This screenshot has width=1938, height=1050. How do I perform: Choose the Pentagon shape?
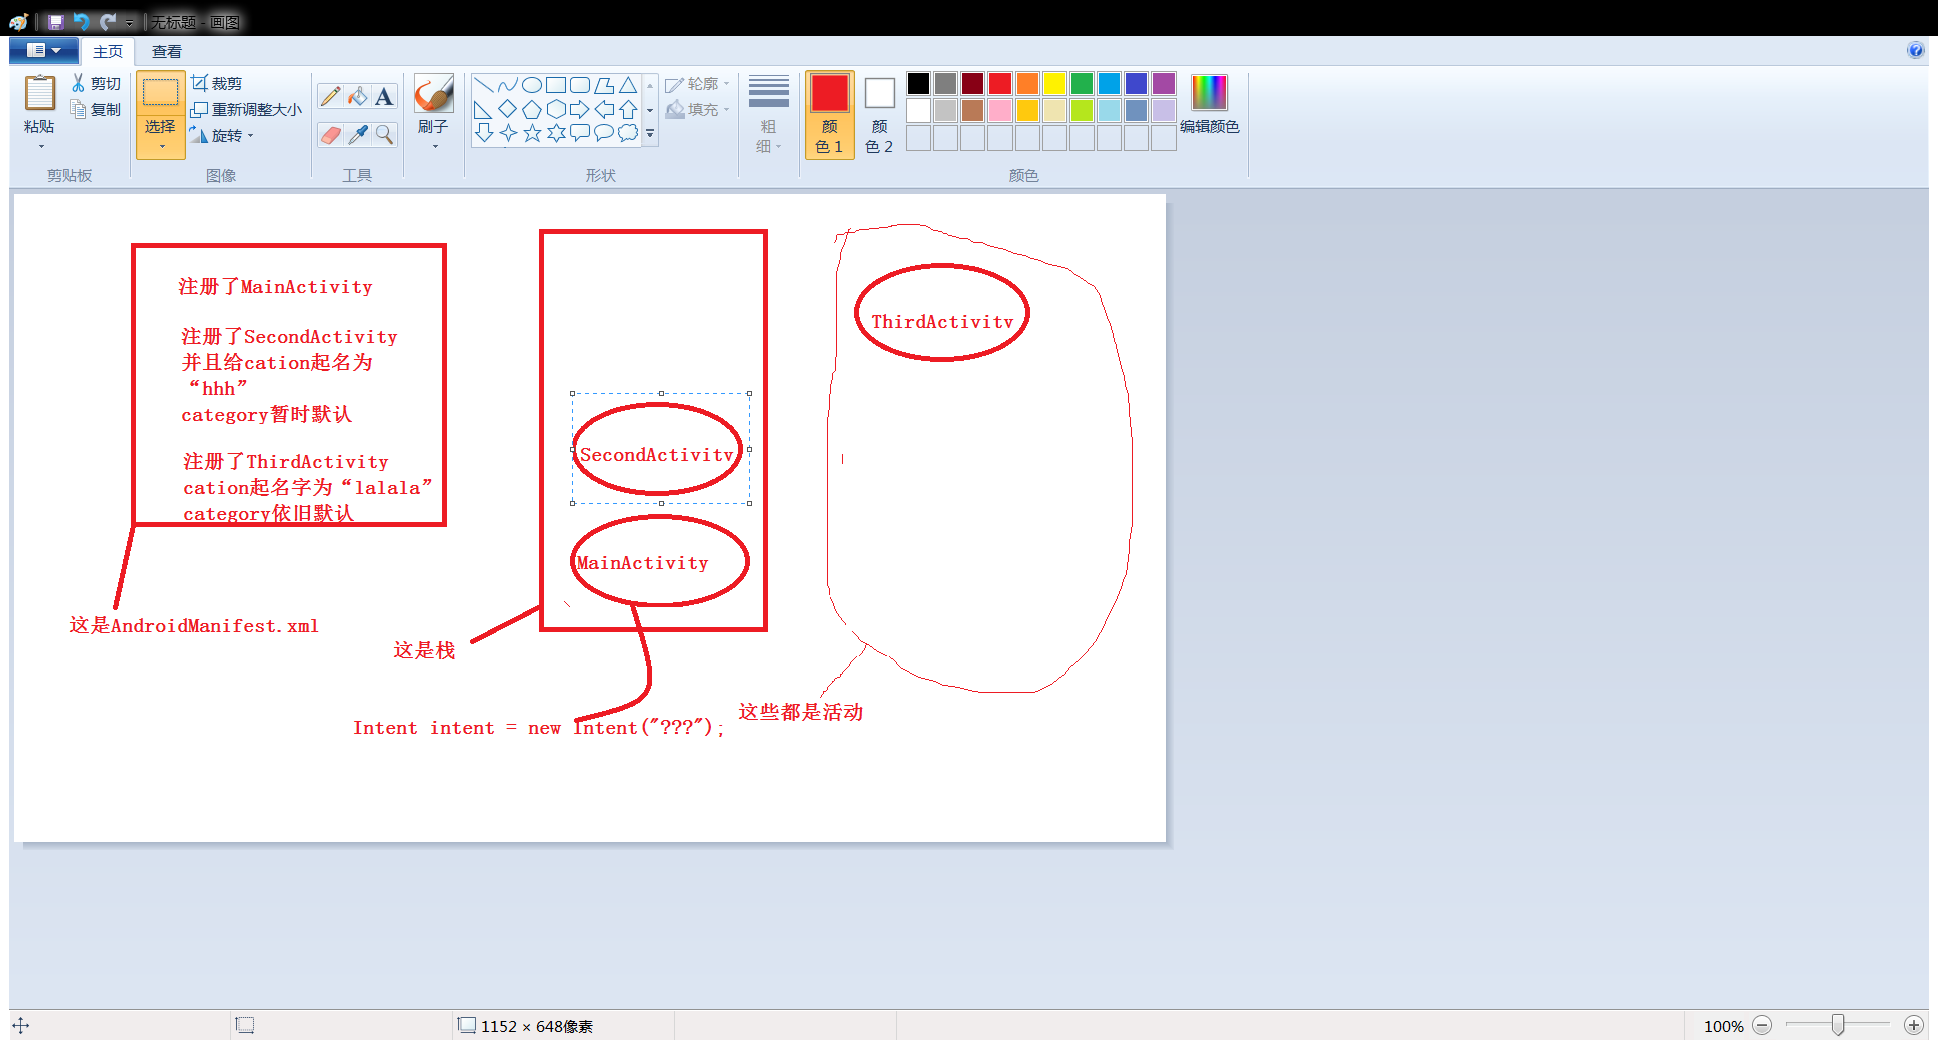tap(532, 109)
